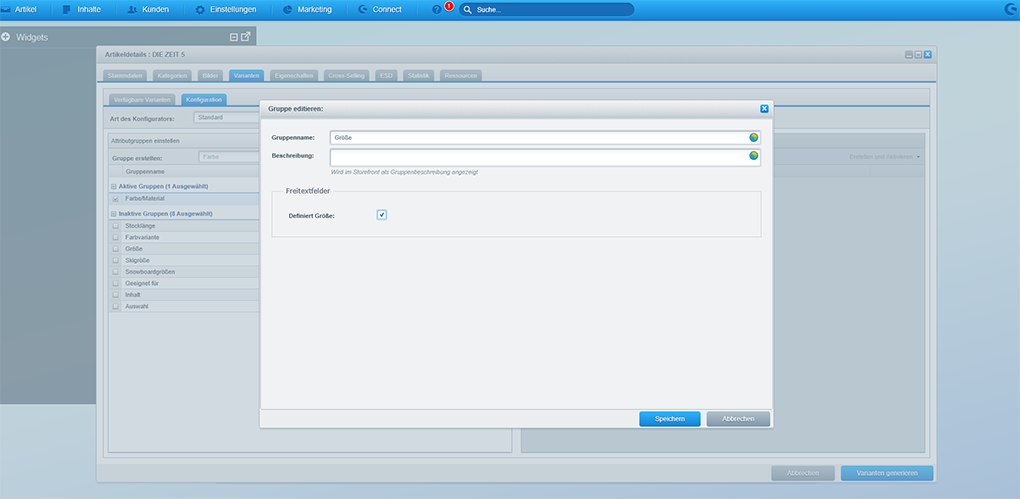
Task: Close the Gruppe editieren dialog
Action: [x=764, y=107]
